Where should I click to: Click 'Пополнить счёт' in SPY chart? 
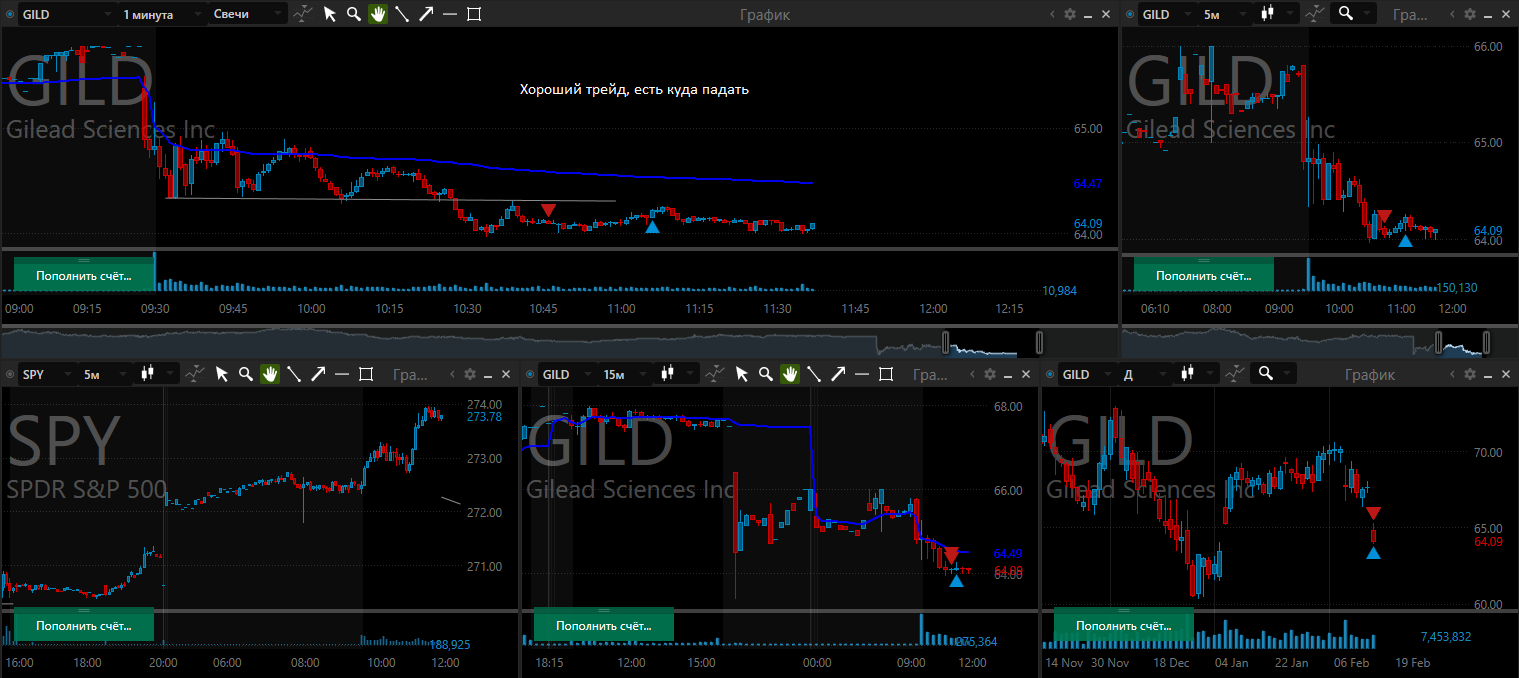tap(84, 625)
